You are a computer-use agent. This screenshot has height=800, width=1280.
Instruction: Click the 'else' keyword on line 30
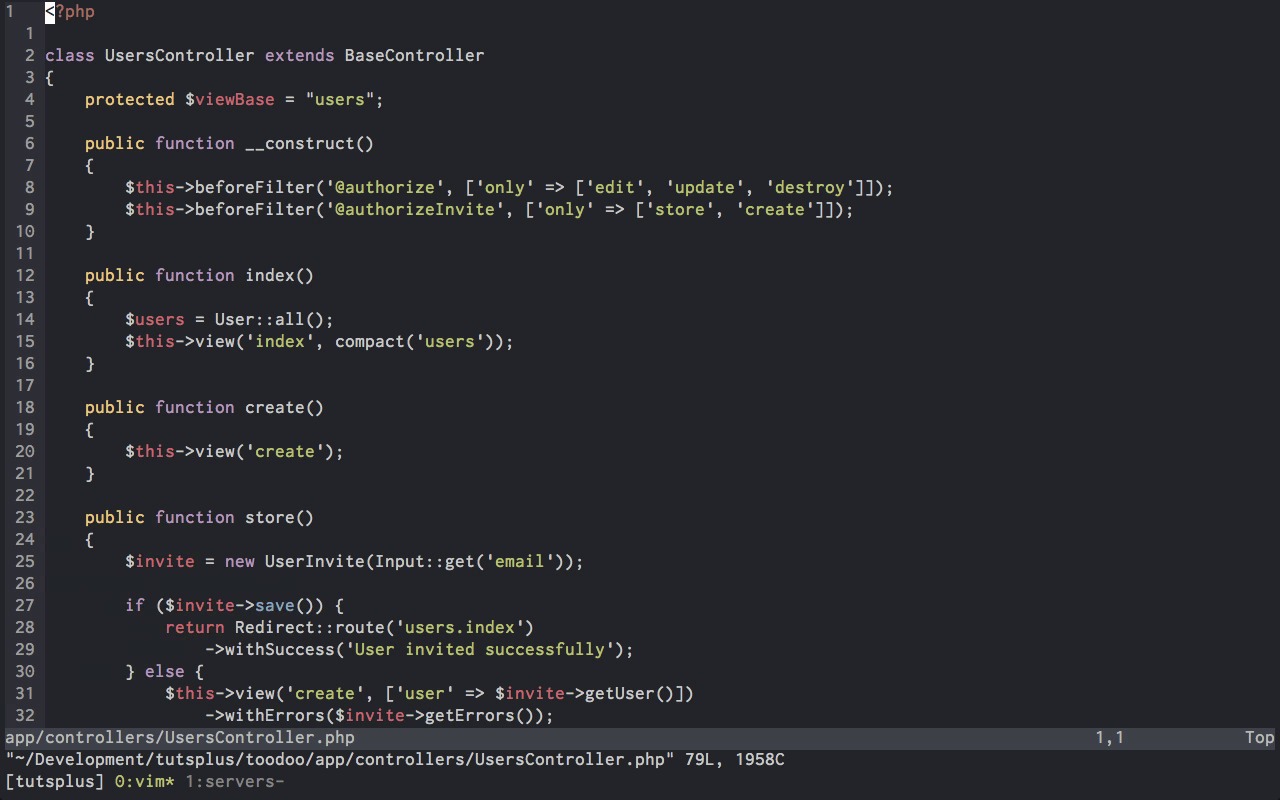tap(165, 672)
